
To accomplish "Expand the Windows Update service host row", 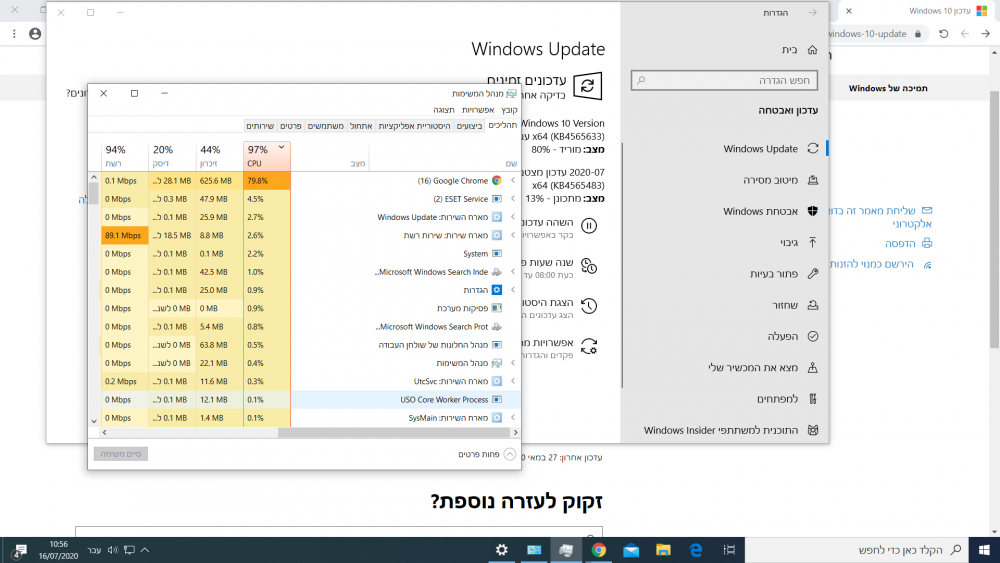I will 513,217.
